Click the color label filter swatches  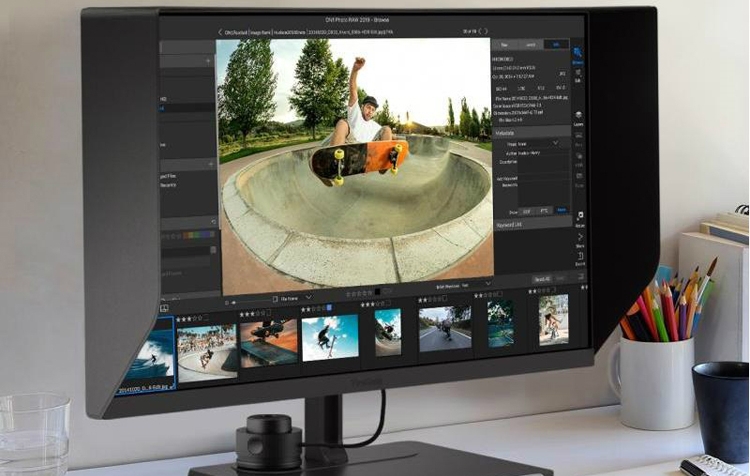point(200,235)
